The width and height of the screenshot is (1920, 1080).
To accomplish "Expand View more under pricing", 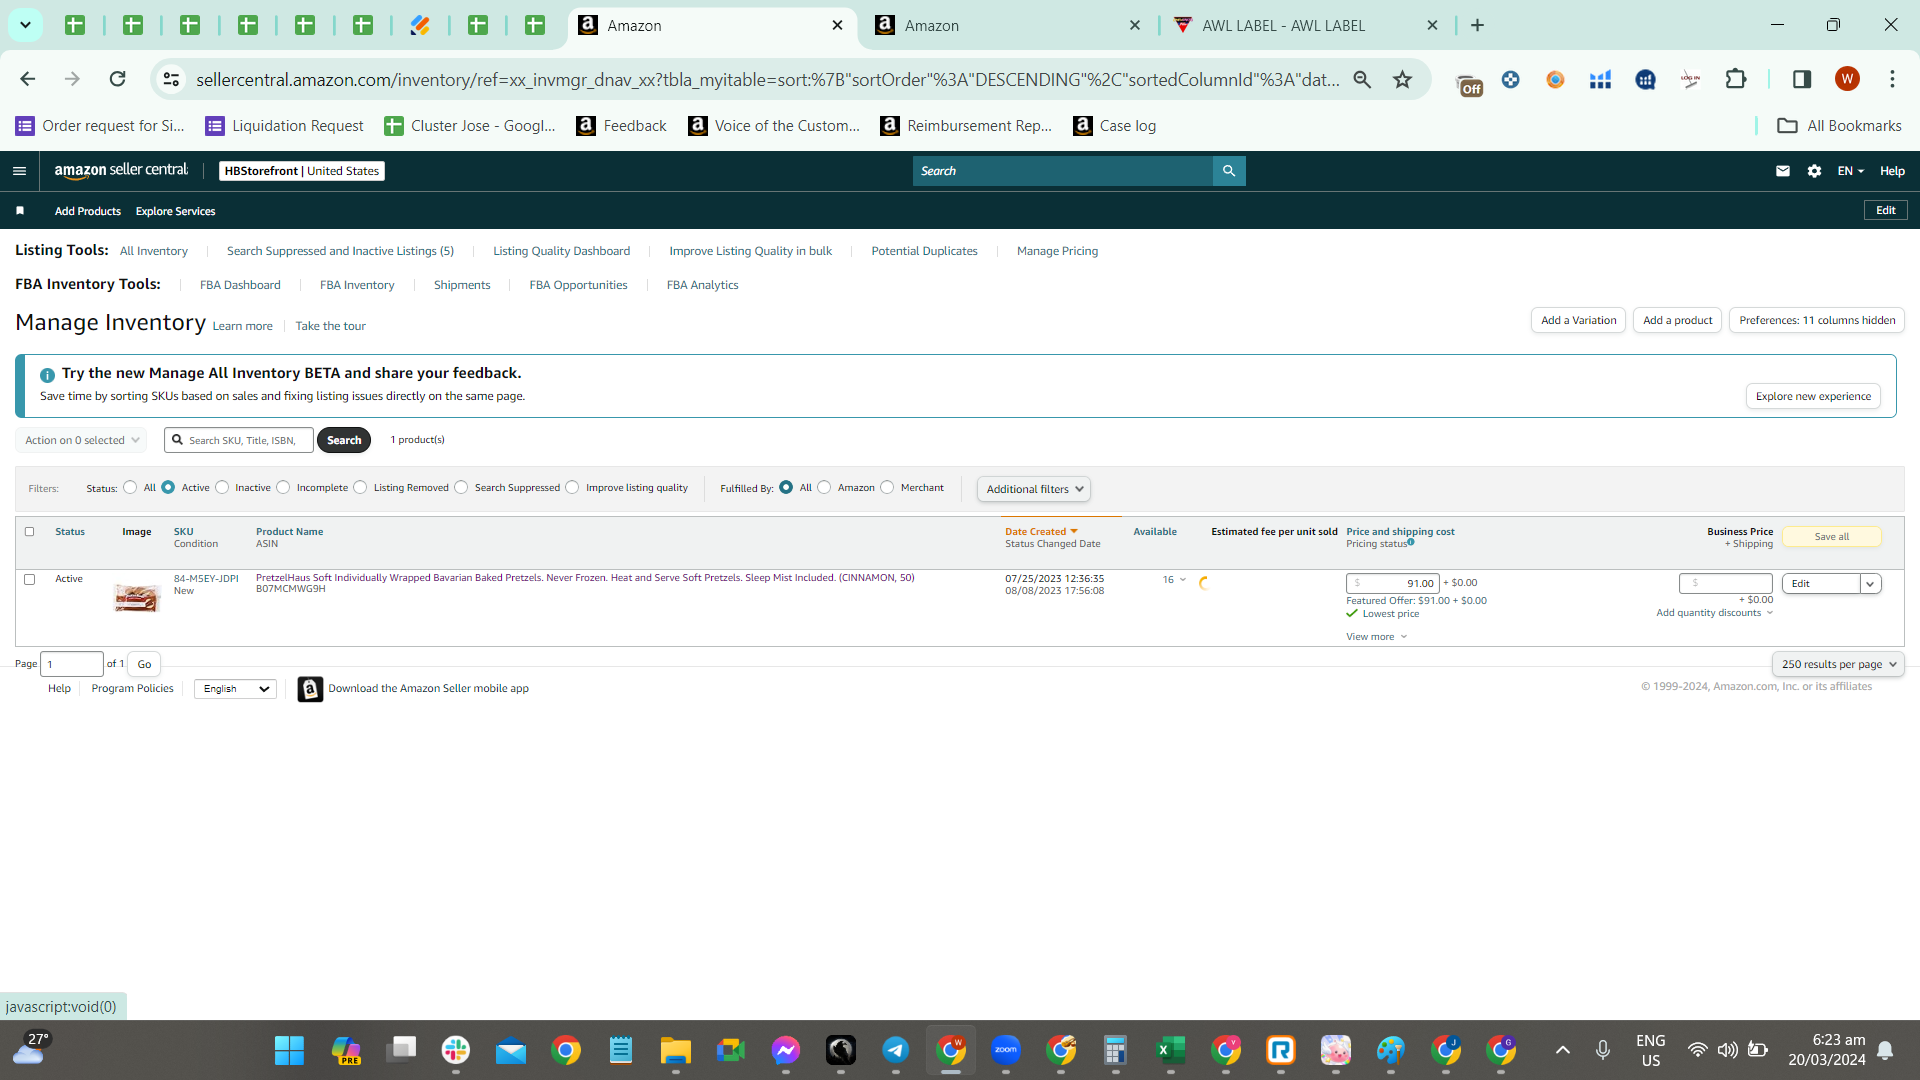I will click(x=1377, y=637).
